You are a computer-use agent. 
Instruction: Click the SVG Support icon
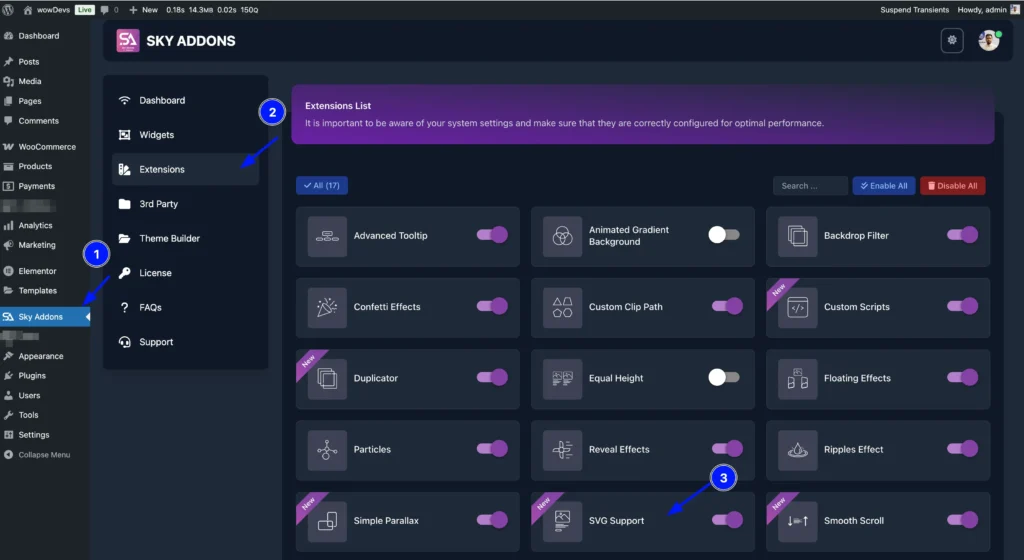(x=562, y=521)
